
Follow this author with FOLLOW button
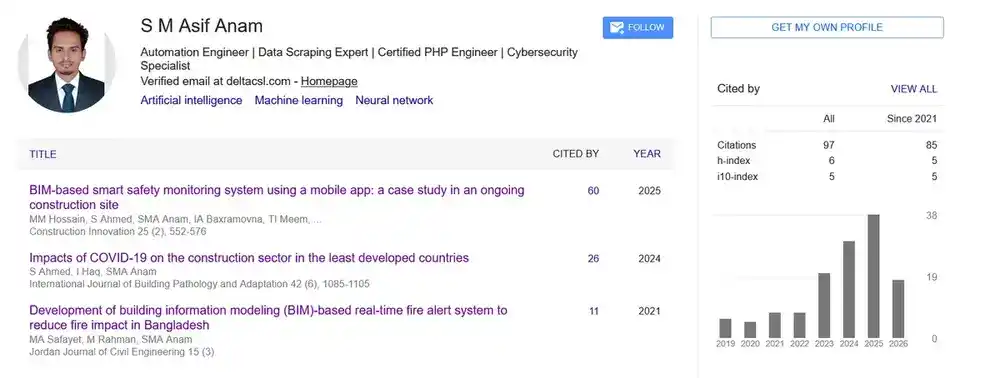pyautogui.click(x=638, y=27)
